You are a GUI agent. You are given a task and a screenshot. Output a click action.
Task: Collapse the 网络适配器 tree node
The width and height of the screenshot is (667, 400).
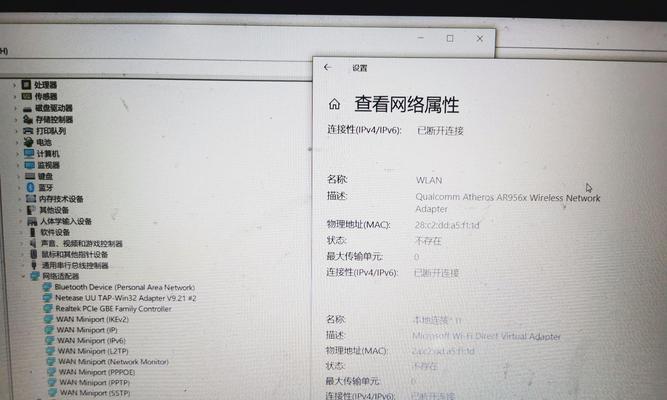(x=24, y=277)
